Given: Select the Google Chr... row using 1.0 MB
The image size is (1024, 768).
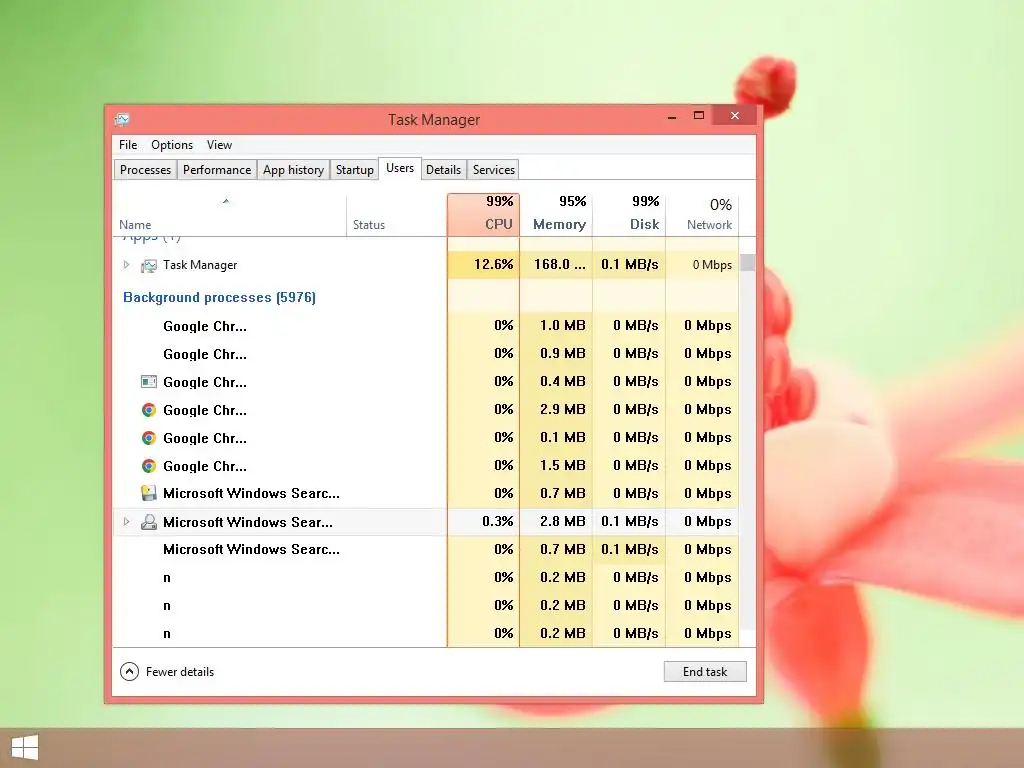Looking at the screenshot, I should (426, 325).
